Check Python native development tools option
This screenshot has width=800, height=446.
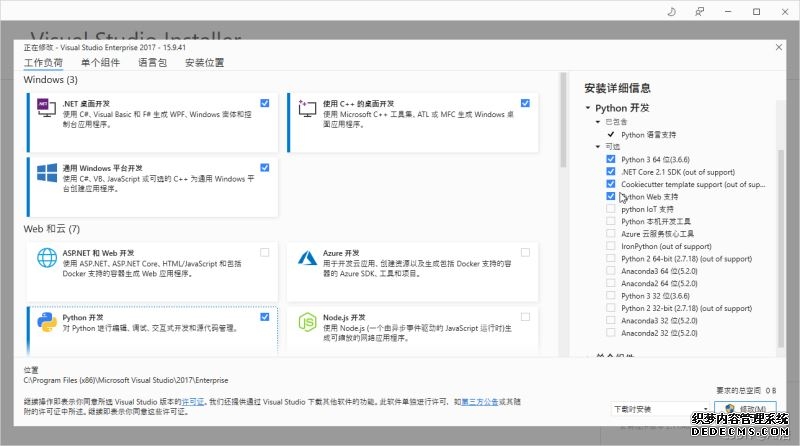(x=610, y=221)
